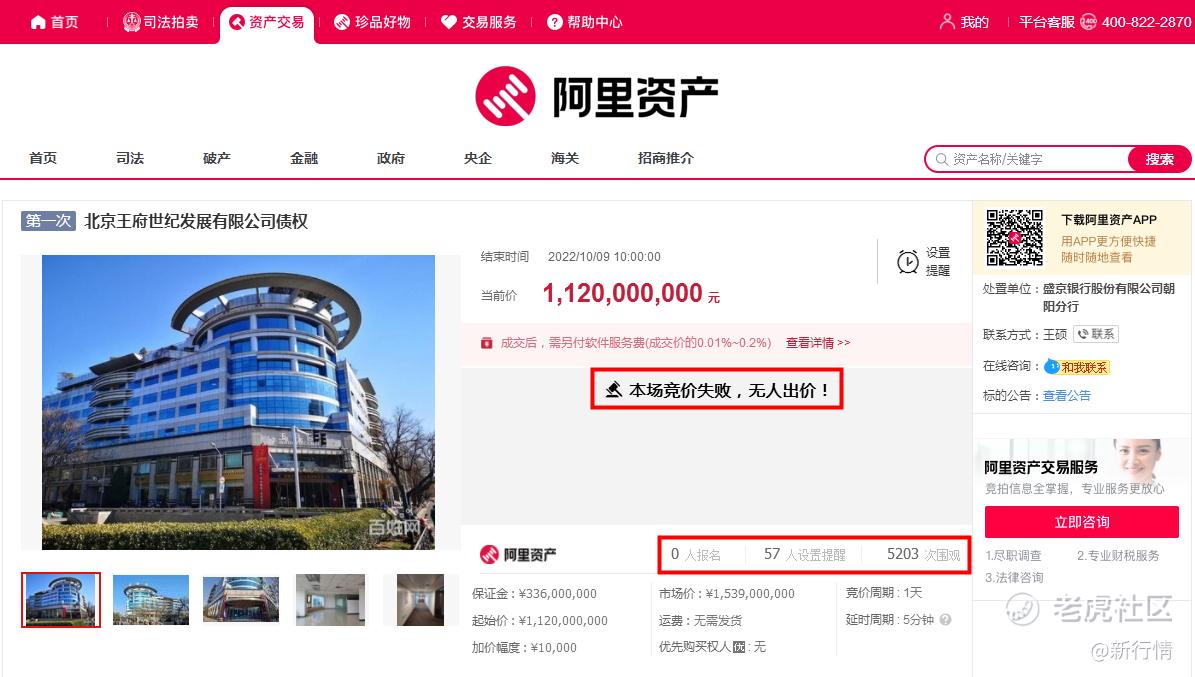The height and width of the screenshot is (677, 1195).
Task: Open the 查看详情 >> link
Action: 818,343
